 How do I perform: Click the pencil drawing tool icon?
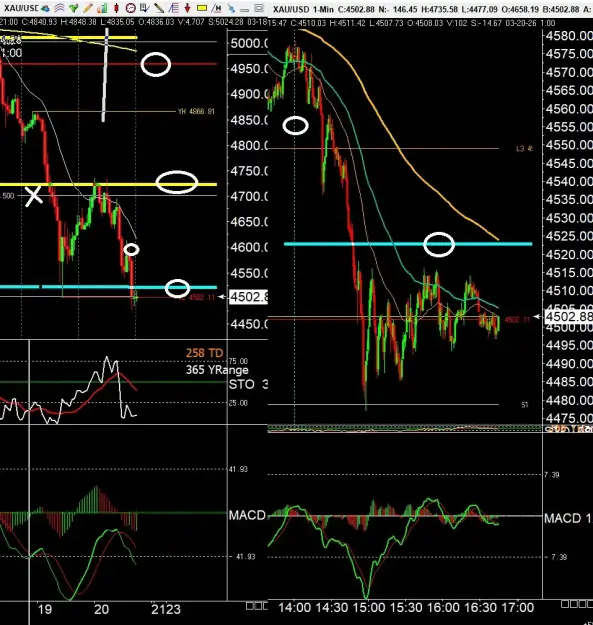pyautogui.click(x=88, y=8)
